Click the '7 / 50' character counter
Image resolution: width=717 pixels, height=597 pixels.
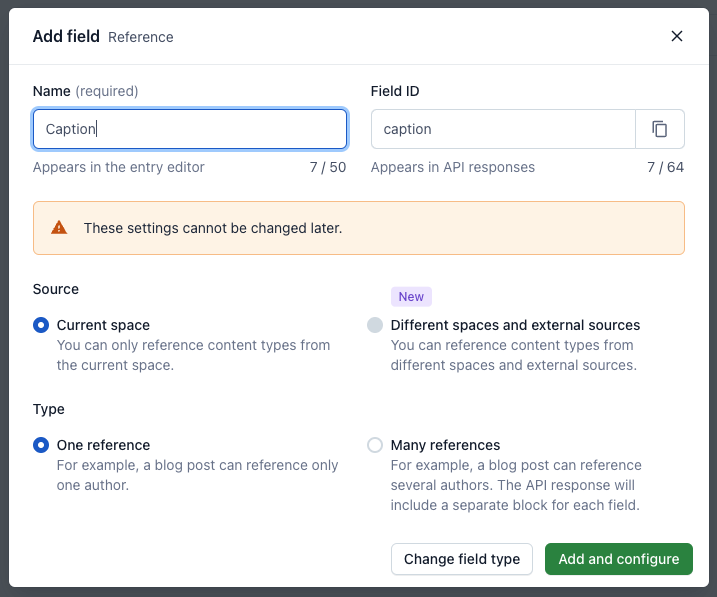(328, 167)
